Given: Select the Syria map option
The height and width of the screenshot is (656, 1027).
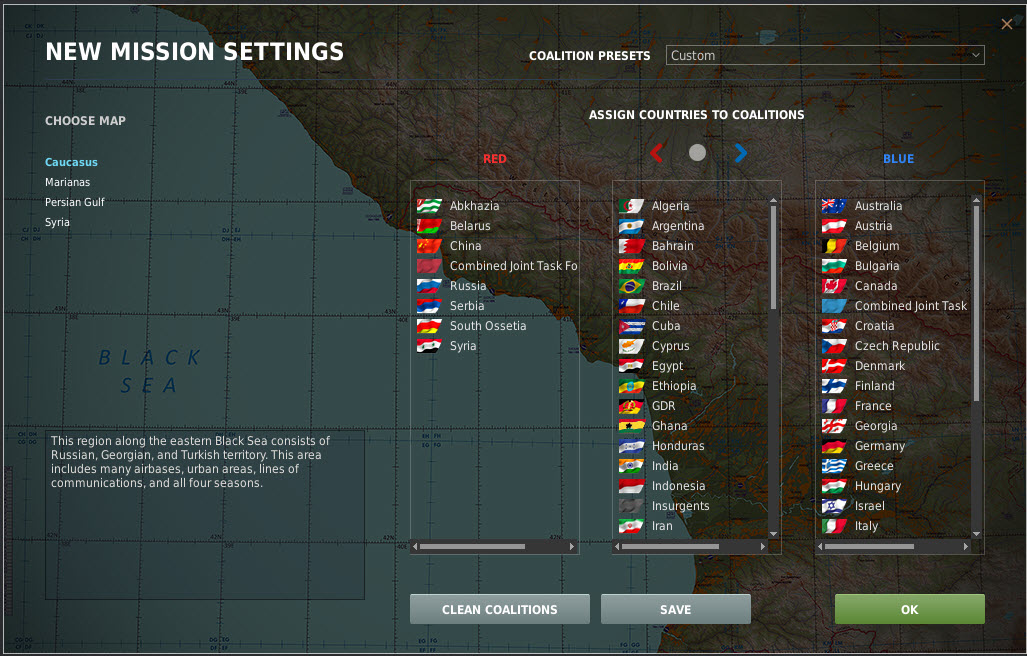Looking at the screenshot, I should (x=58, y=222).
